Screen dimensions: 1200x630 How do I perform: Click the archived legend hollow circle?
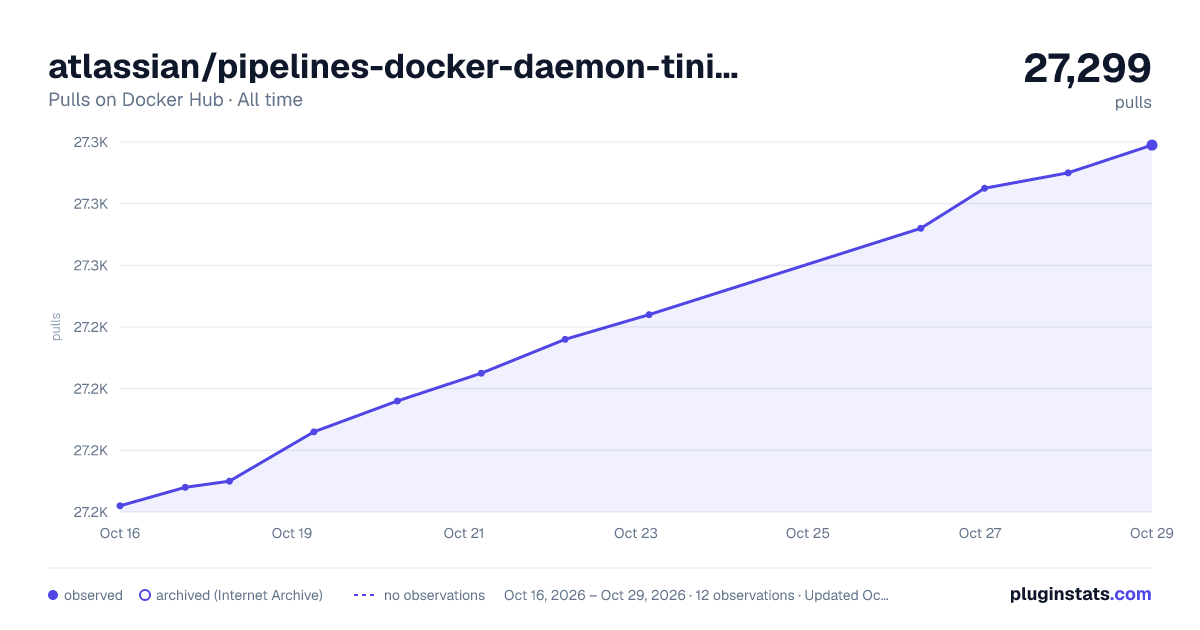click(x=144, y=595)
